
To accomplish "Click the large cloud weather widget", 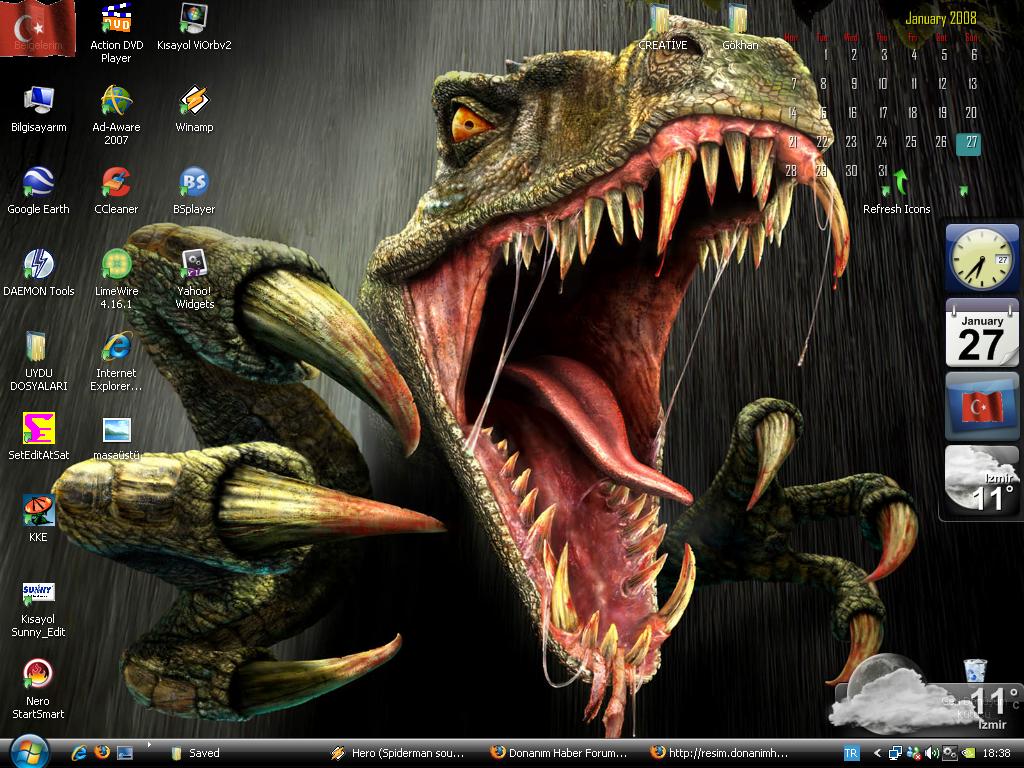I will 924,696.
